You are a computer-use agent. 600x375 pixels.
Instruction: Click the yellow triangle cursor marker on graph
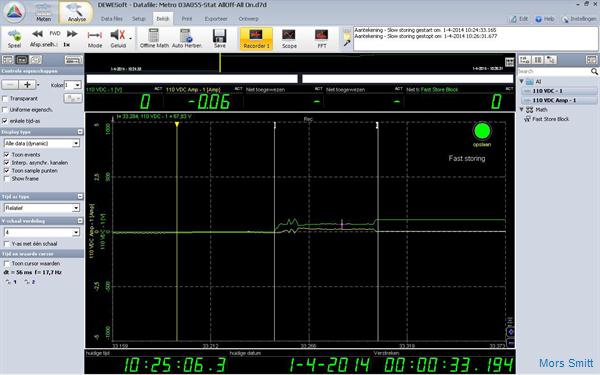[177, 124]
